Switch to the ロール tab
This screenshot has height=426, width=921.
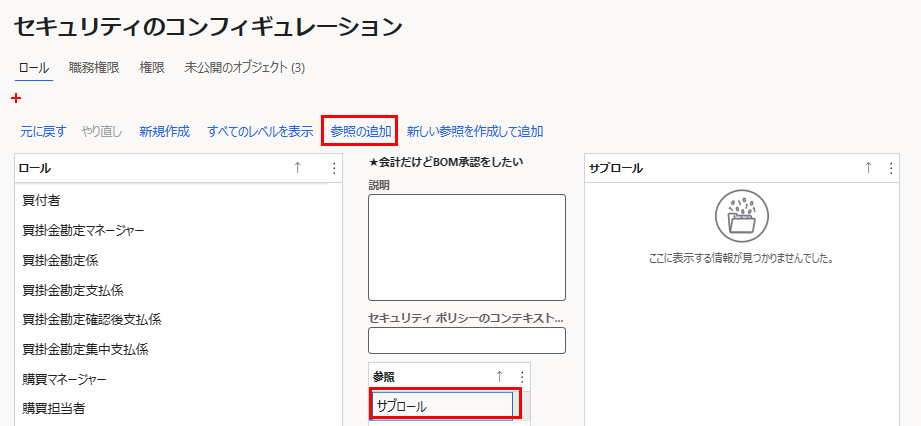[34, 68]
